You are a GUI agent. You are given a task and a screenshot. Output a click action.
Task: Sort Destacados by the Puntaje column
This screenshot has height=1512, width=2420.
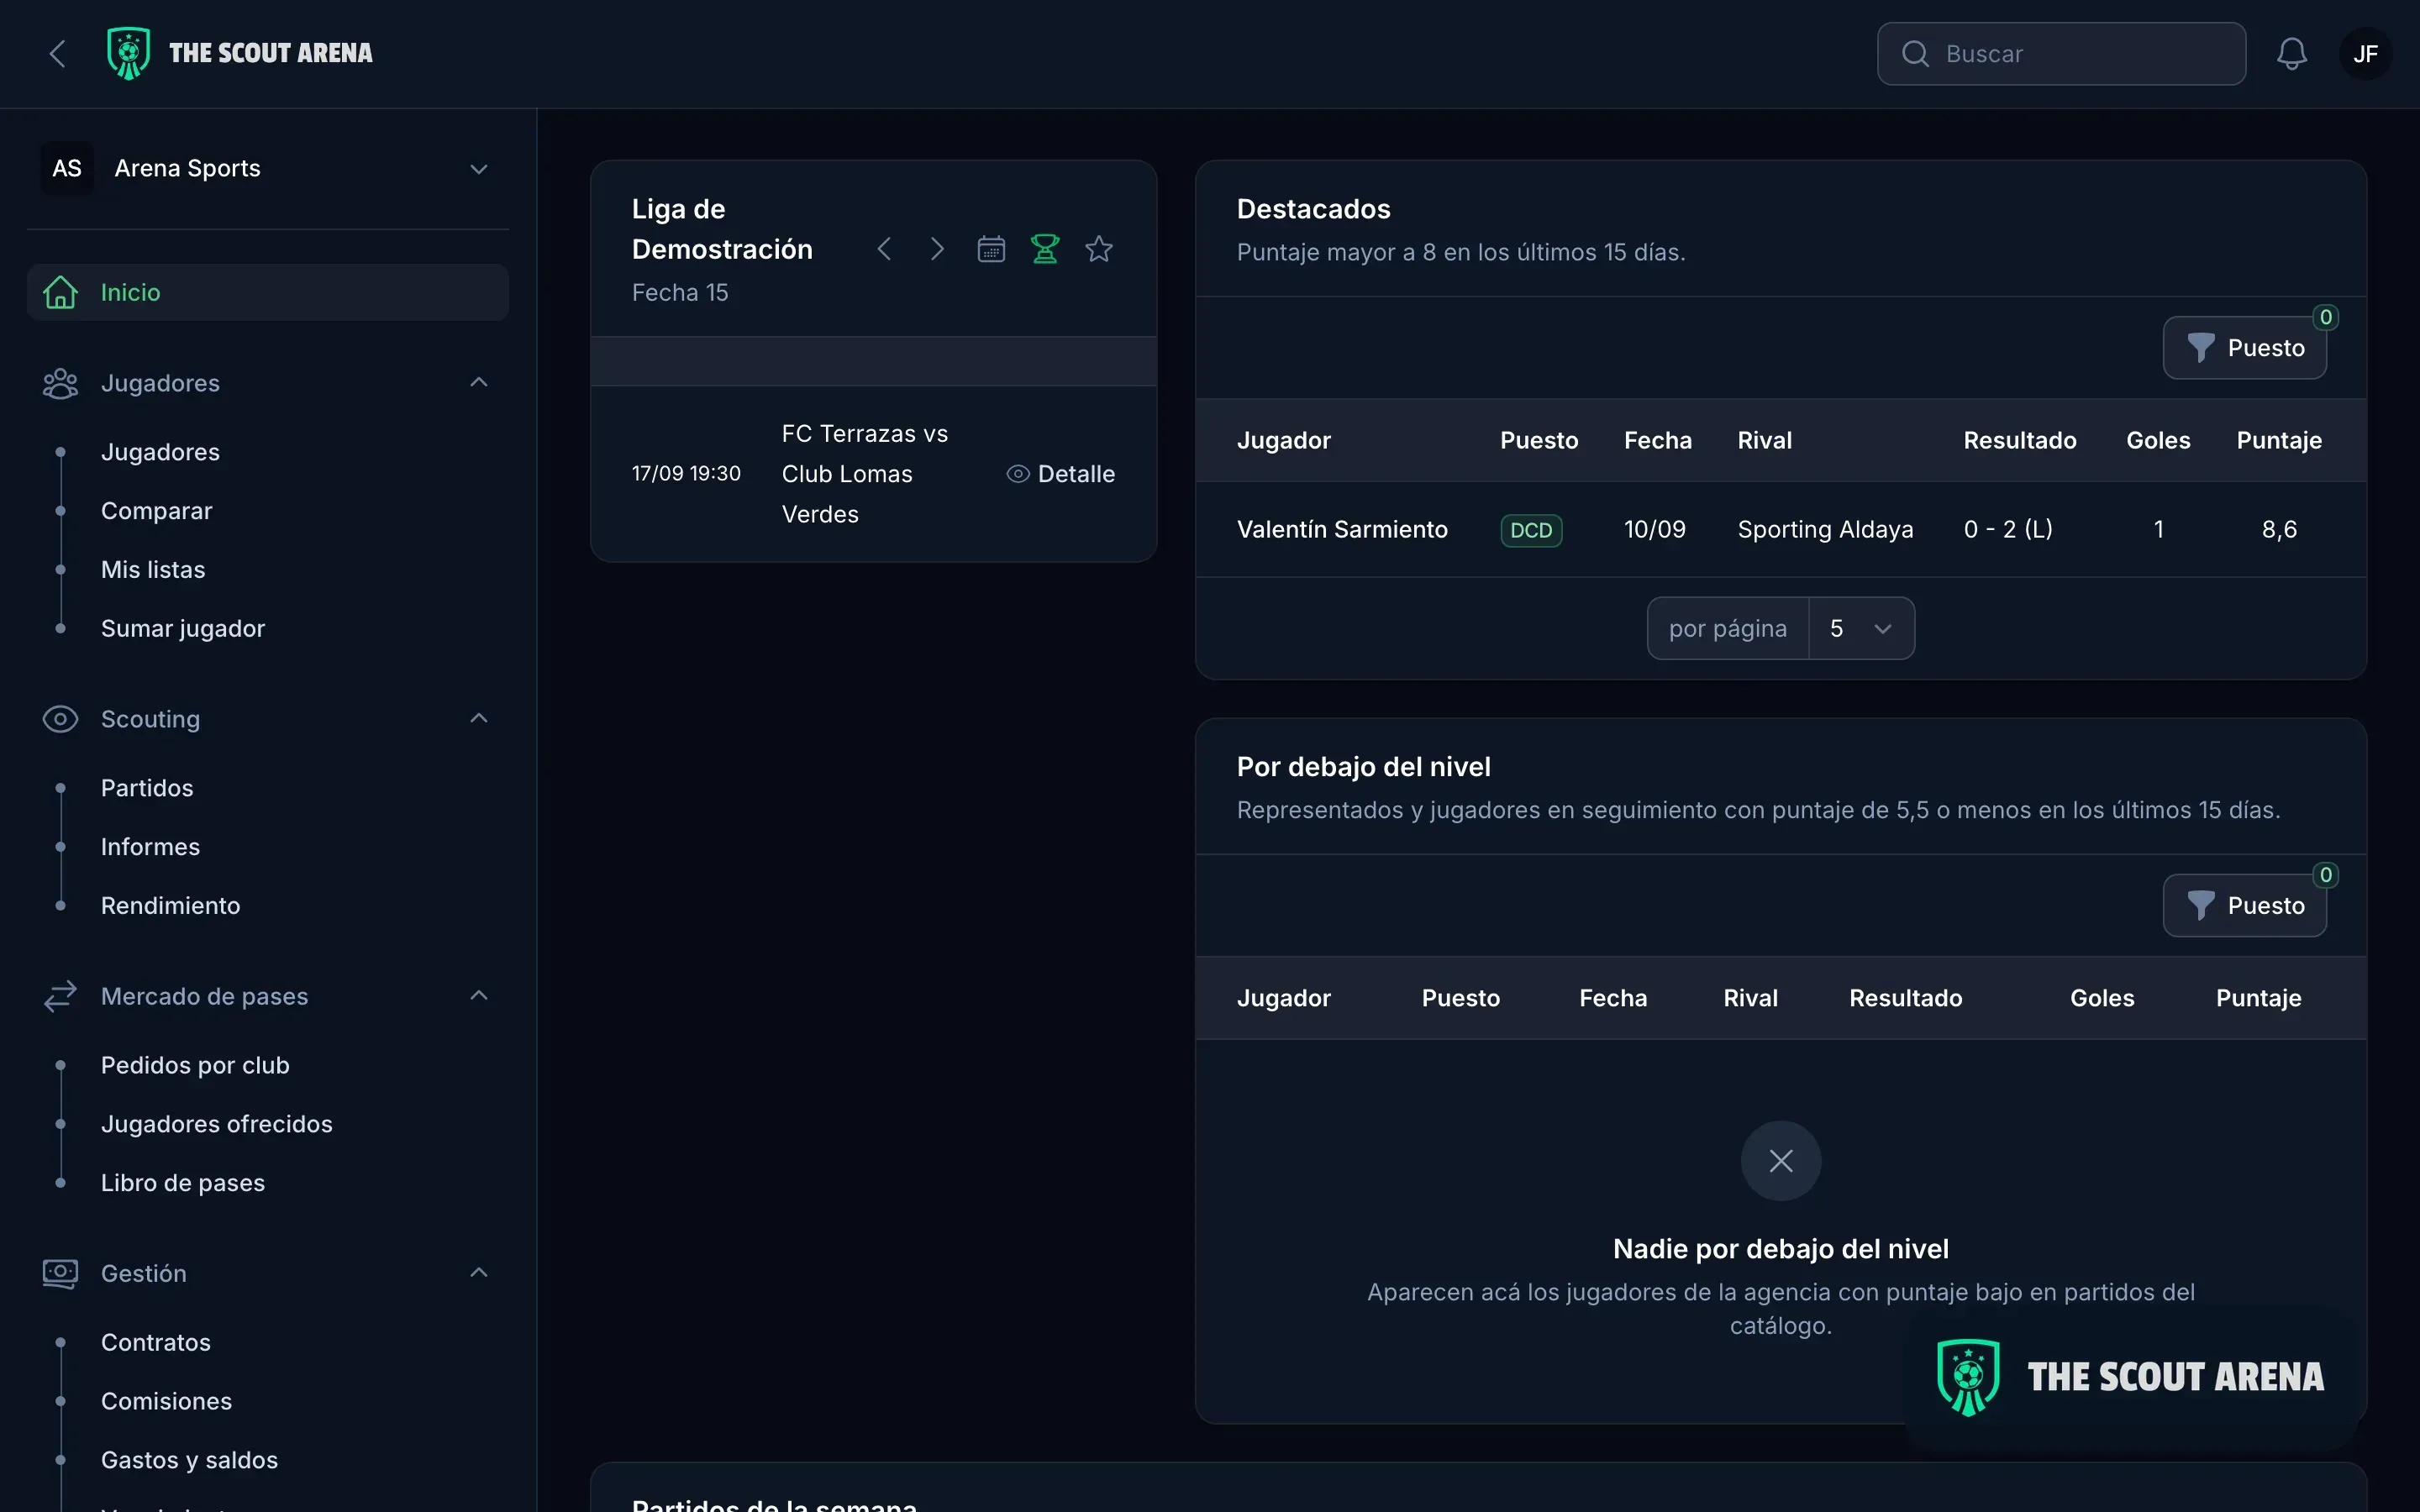pyautogui.click(x=2279, y=441)
